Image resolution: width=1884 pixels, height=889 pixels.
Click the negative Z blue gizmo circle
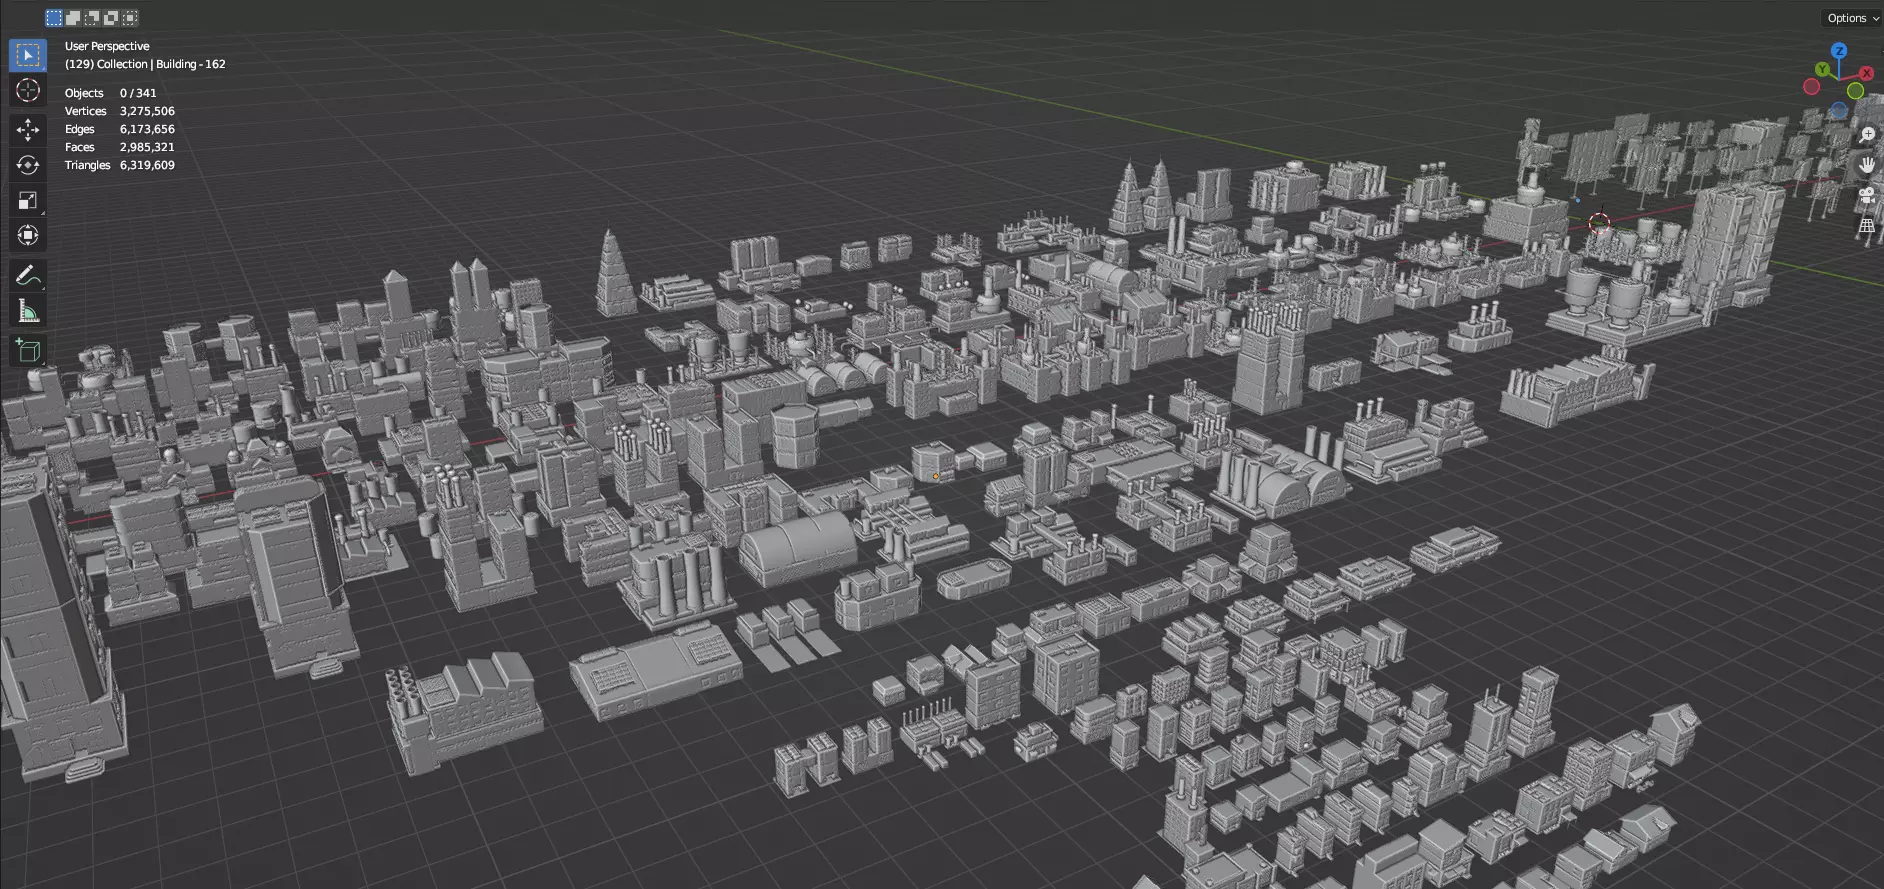[x=1839, y=111]
